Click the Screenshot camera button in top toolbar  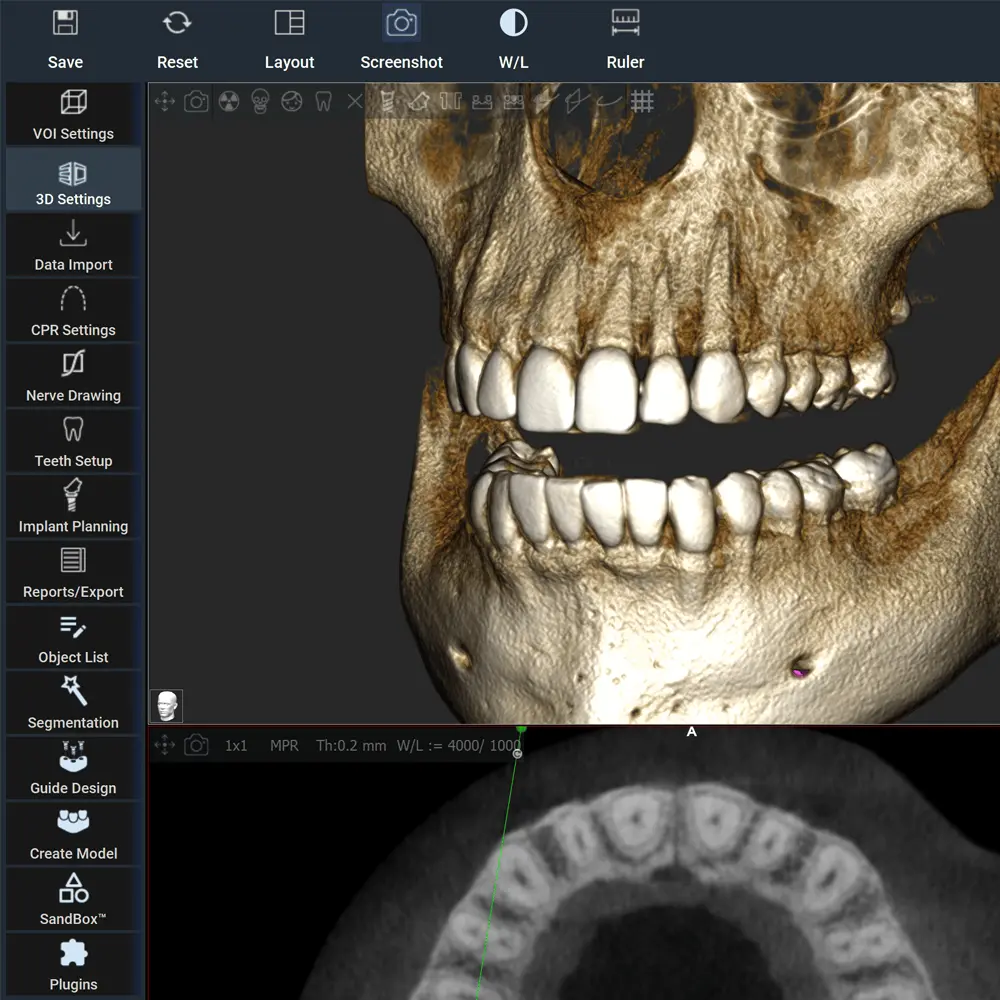coord(401,38)
